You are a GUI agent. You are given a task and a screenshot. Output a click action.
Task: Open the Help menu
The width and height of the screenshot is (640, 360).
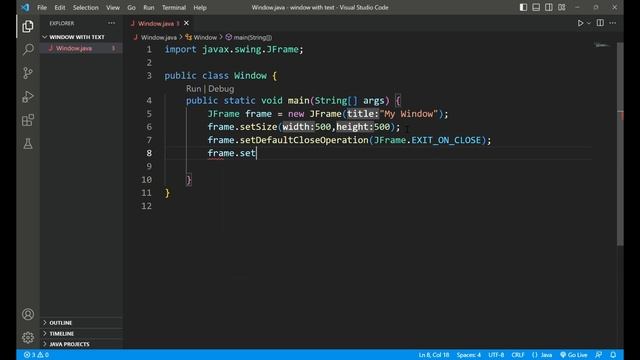(200, 7)
